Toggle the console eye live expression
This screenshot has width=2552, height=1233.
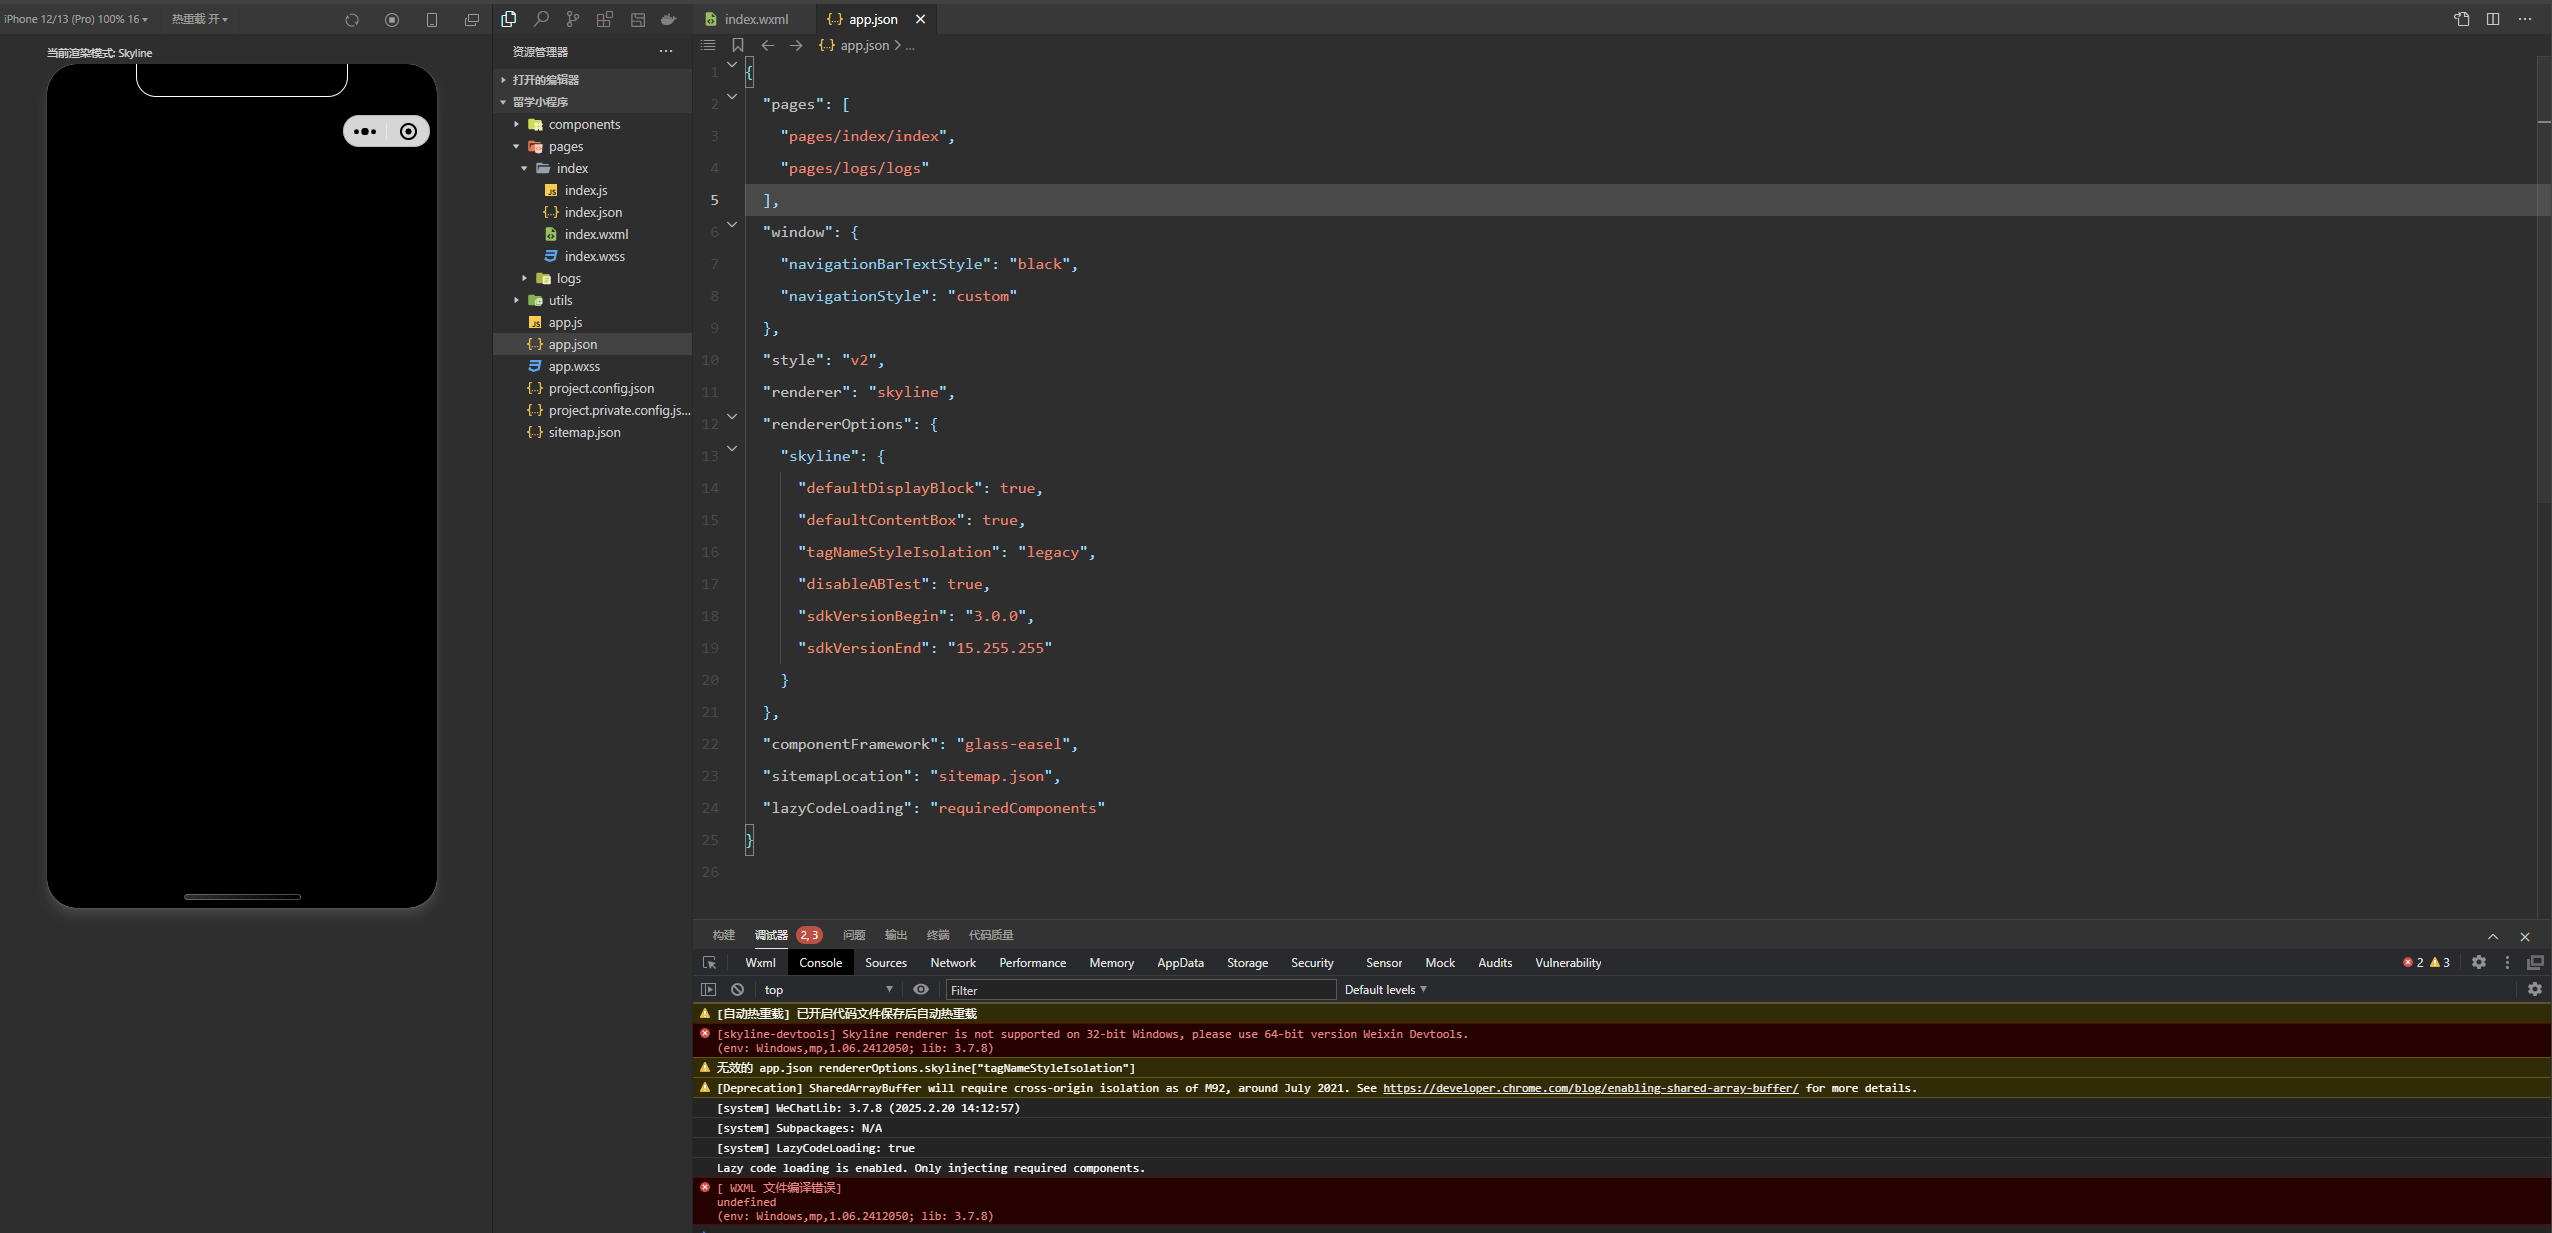921,989
